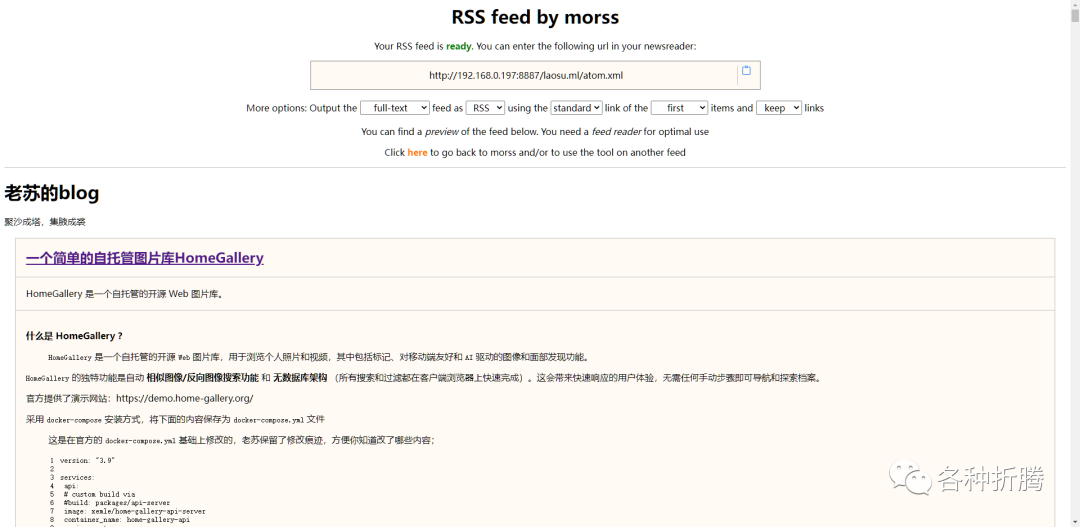Click the code line "container_name: home-gallery-api"
Image resolution: width=1080 pixels, height=527 pixels.
[127, 520]
